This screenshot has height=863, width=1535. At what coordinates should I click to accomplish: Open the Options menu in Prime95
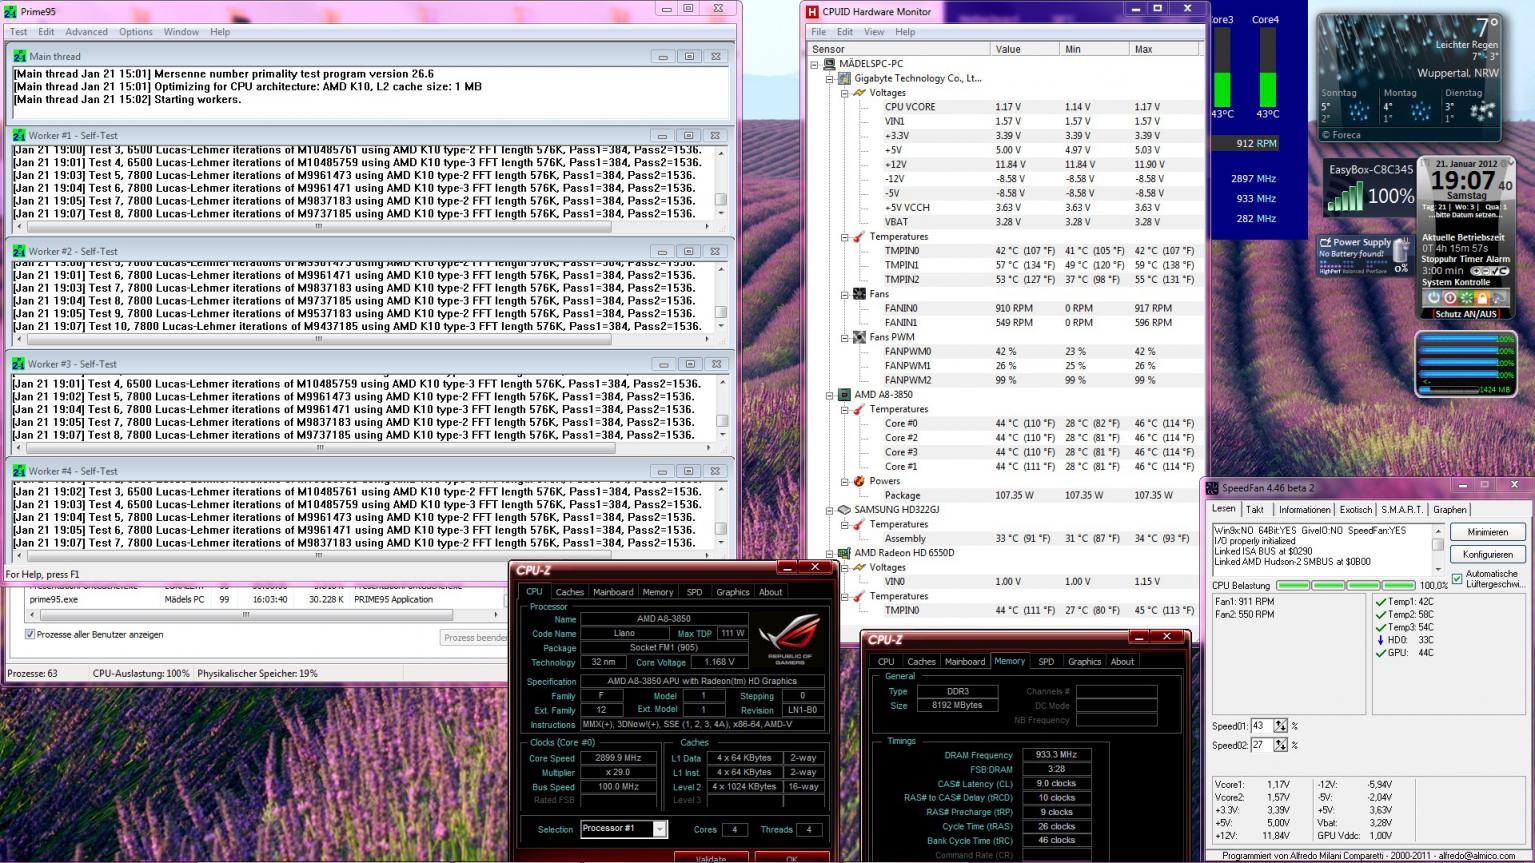click(x=136, y=32)
